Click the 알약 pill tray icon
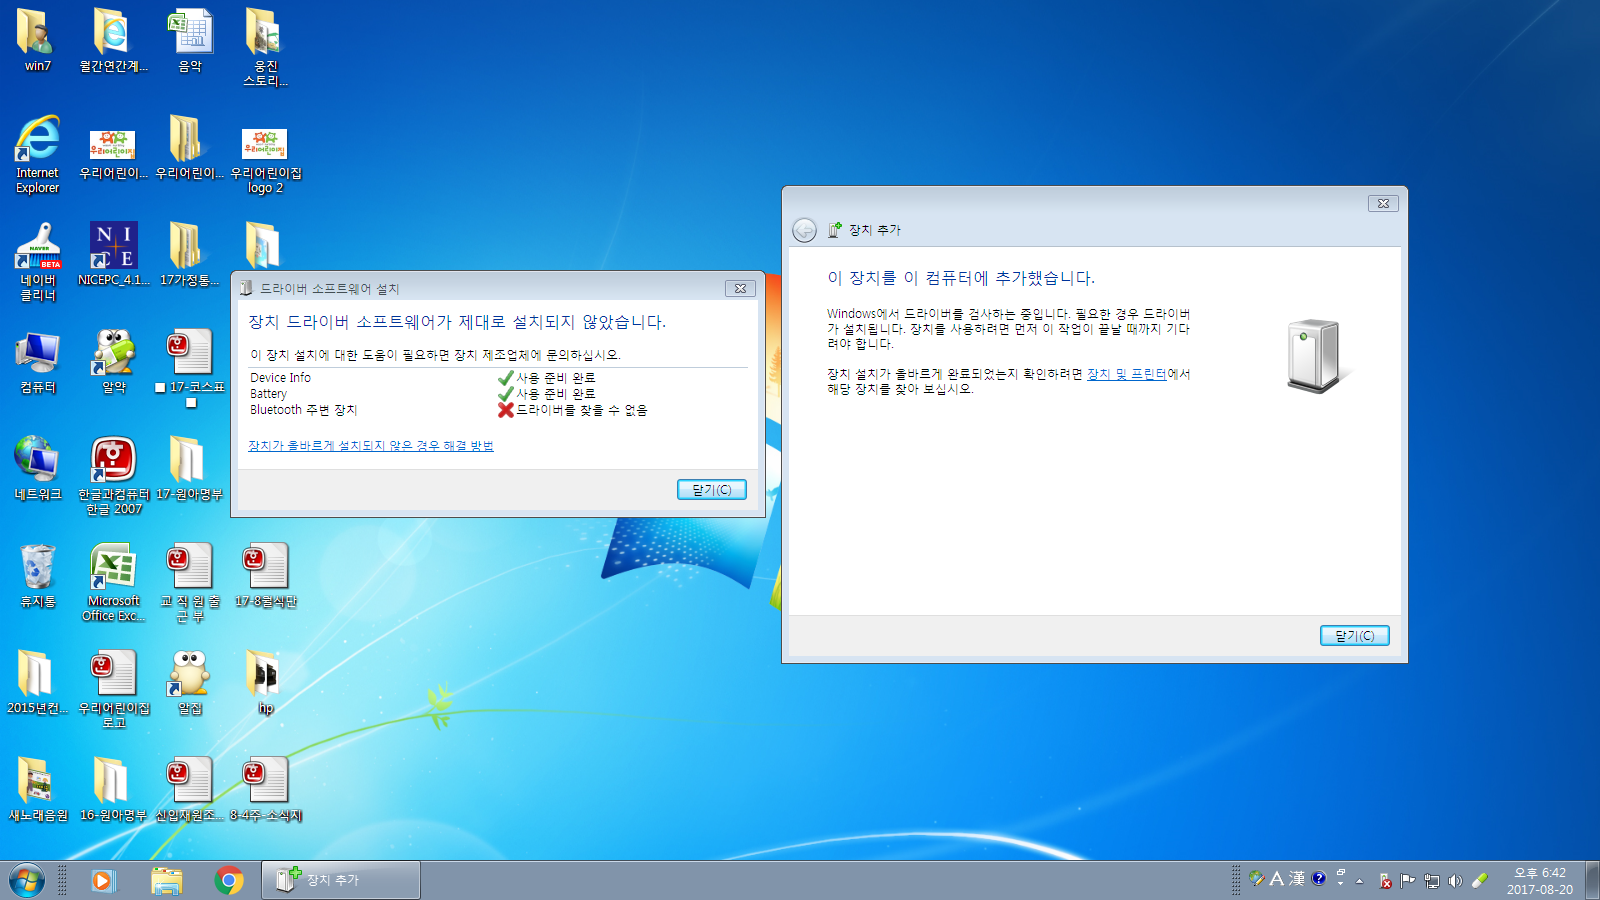This screenshot has width=1600, height=900. (x=1479, y=881)
